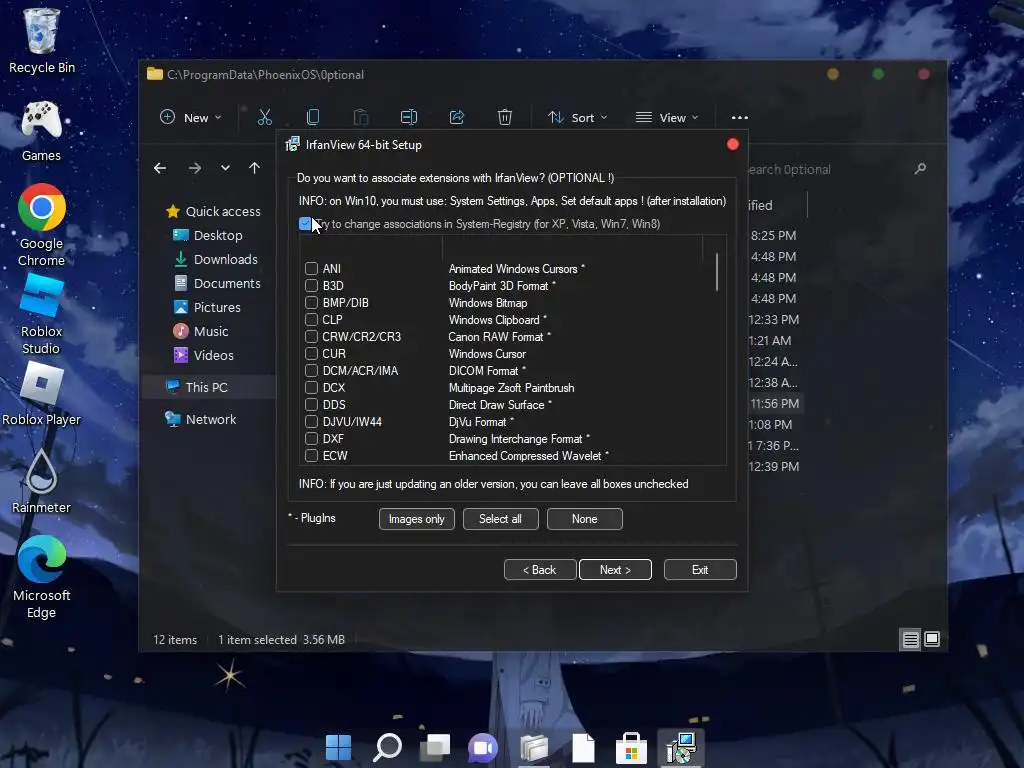Open Roblox Studio desktop icon

click(x=41, y=315)
